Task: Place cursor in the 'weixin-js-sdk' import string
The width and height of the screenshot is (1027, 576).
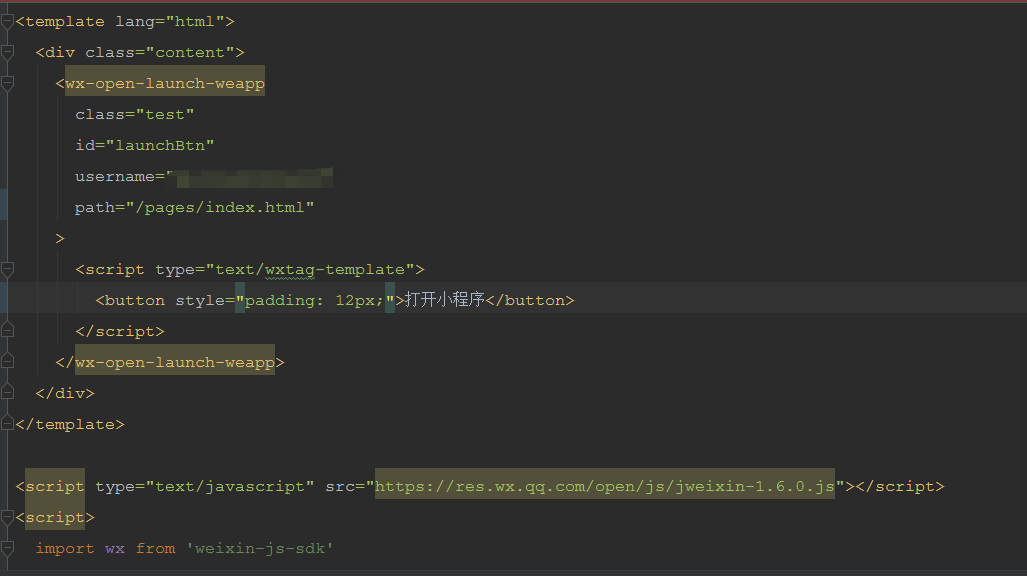Action: (260, 548)
